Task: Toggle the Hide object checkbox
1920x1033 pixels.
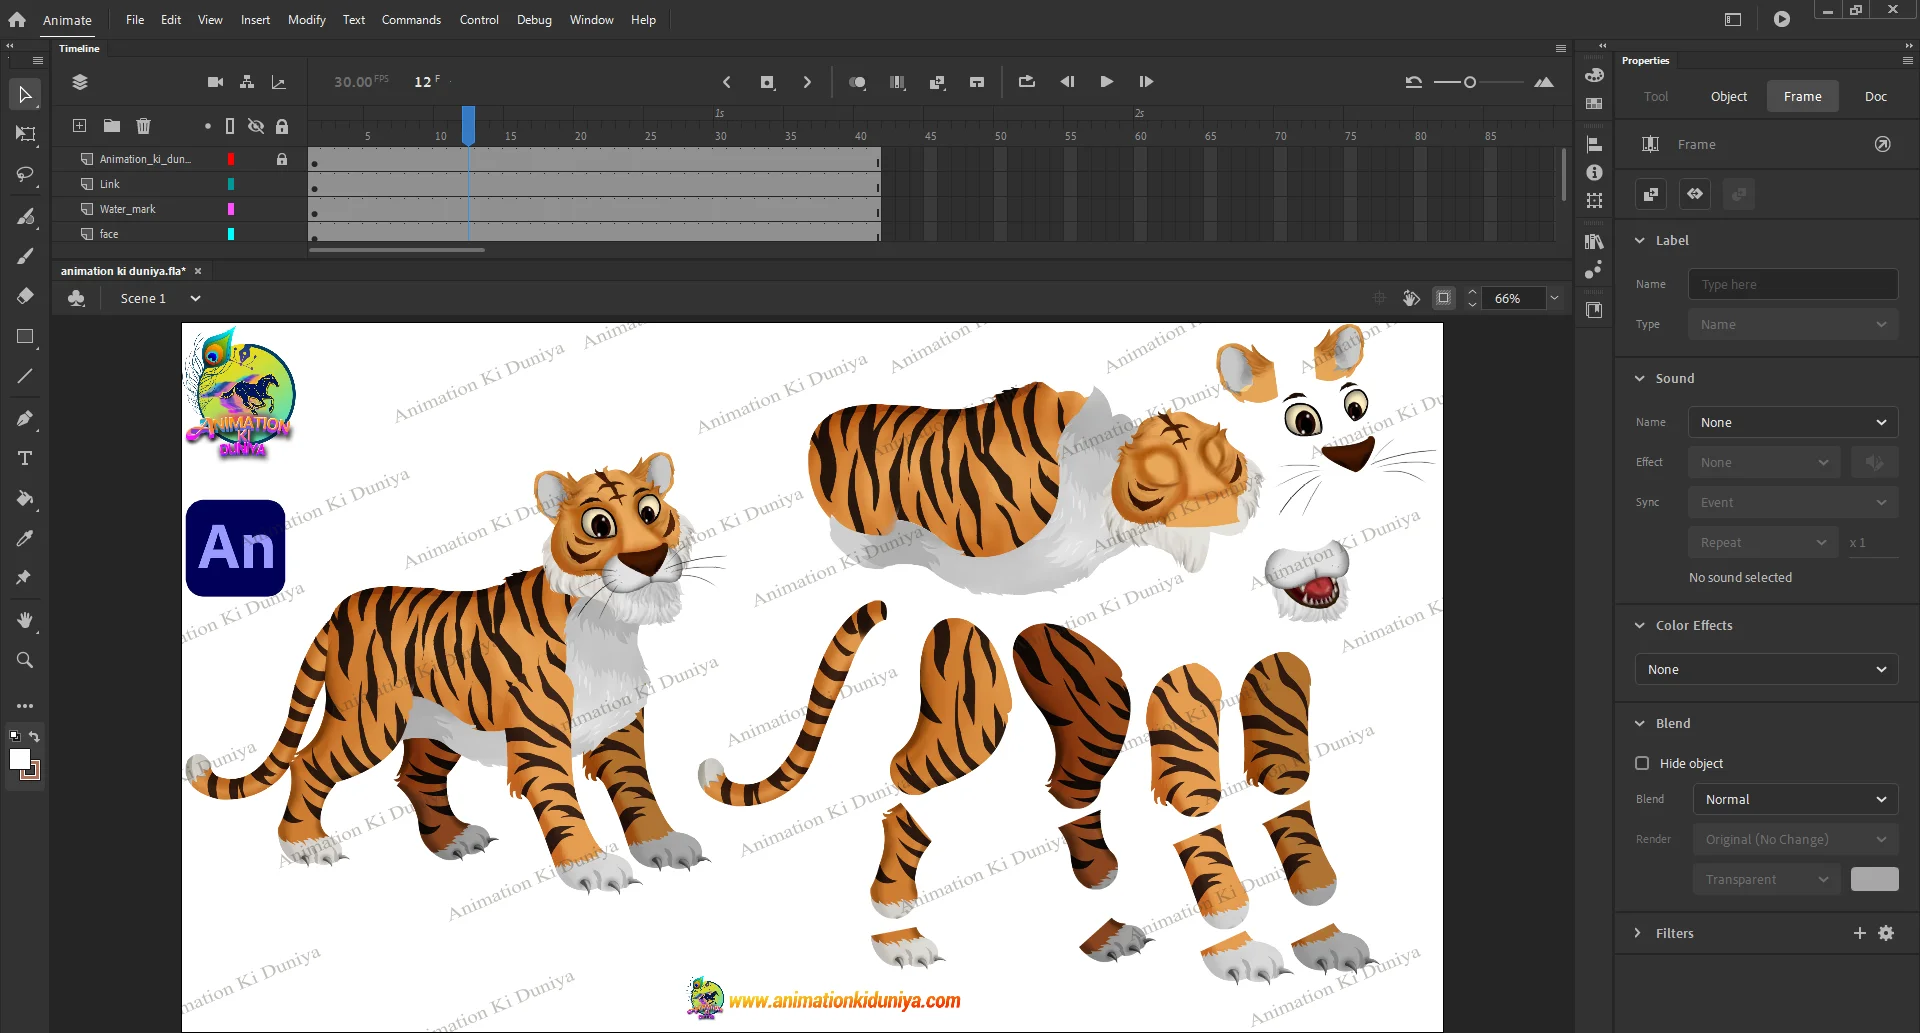Action: coord(1642,763)
